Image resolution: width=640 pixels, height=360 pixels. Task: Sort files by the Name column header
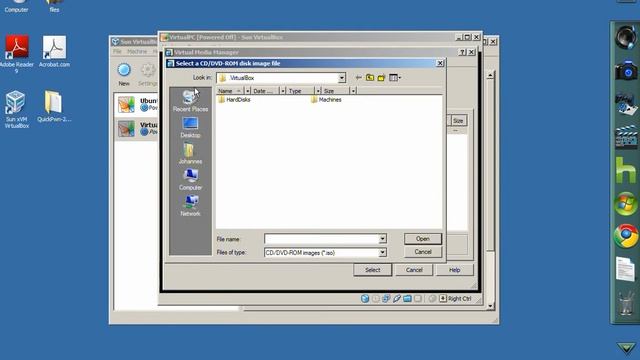pyautogui.click(x=230, y=91)
